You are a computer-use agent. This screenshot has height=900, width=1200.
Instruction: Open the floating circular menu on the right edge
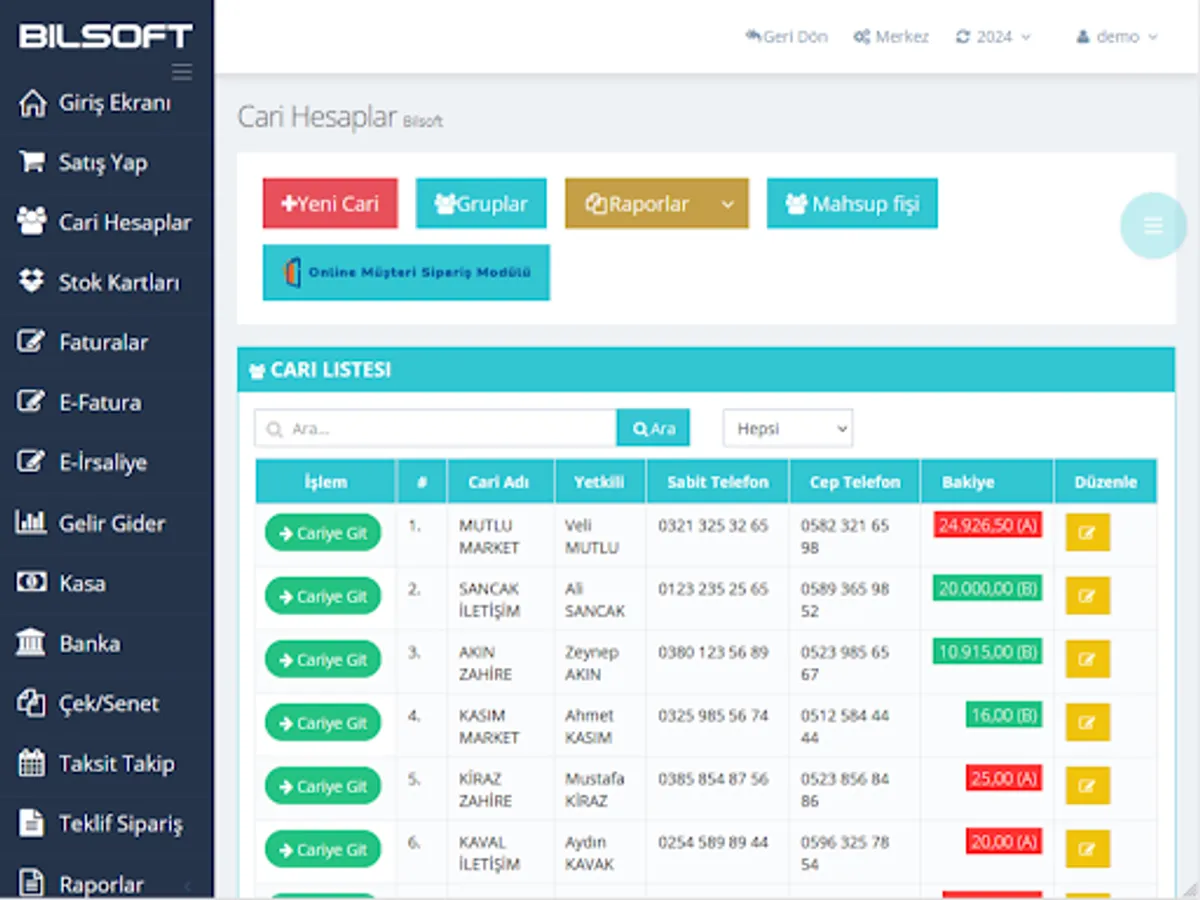tap(1153, 226)
